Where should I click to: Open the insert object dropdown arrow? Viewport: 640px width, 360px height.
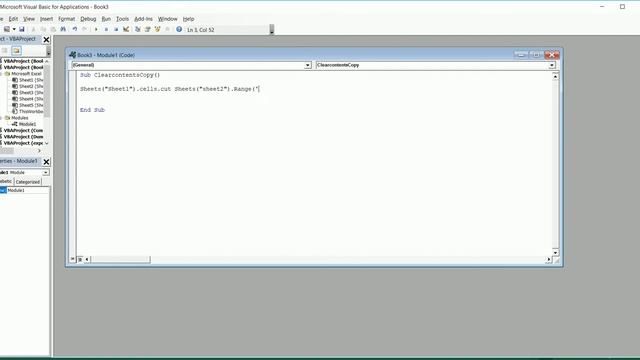14,29
